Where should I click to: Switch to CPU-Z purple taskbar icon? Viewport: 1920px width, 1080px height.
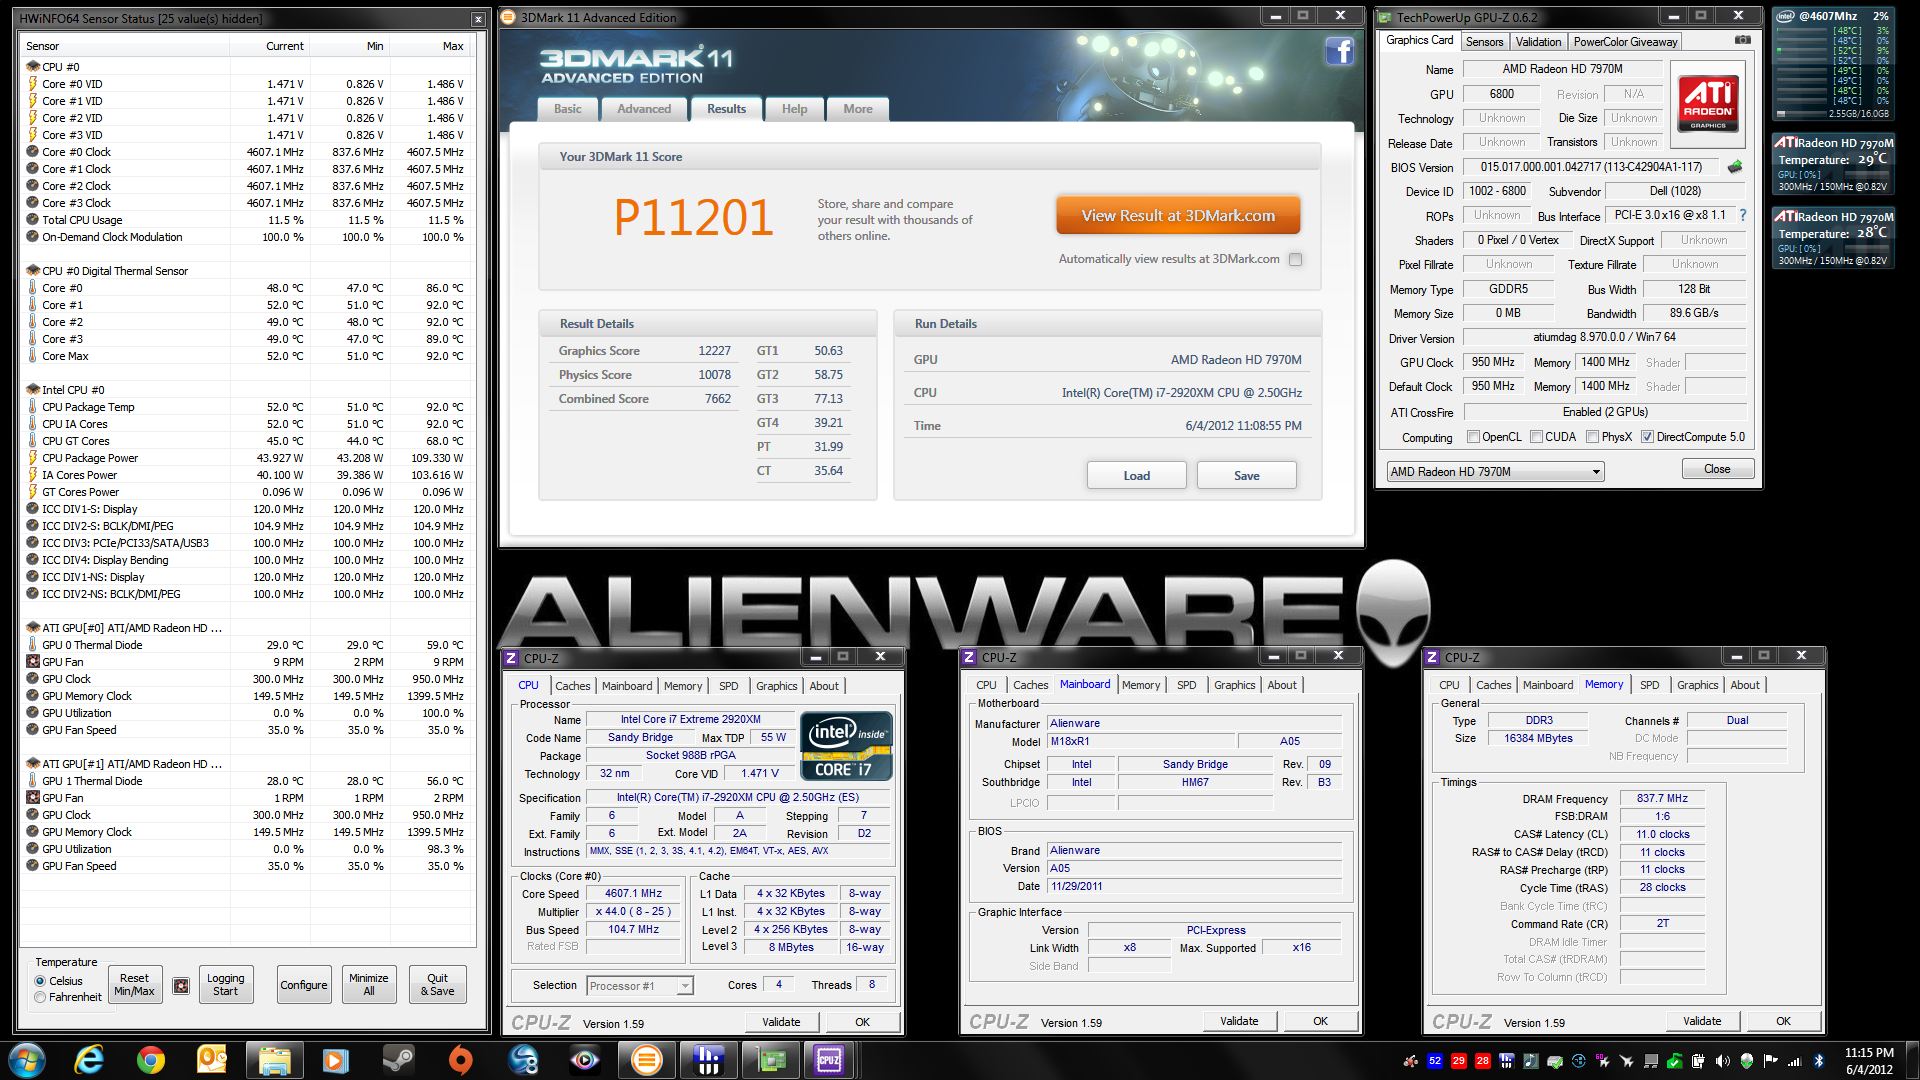pos(829,1060)
